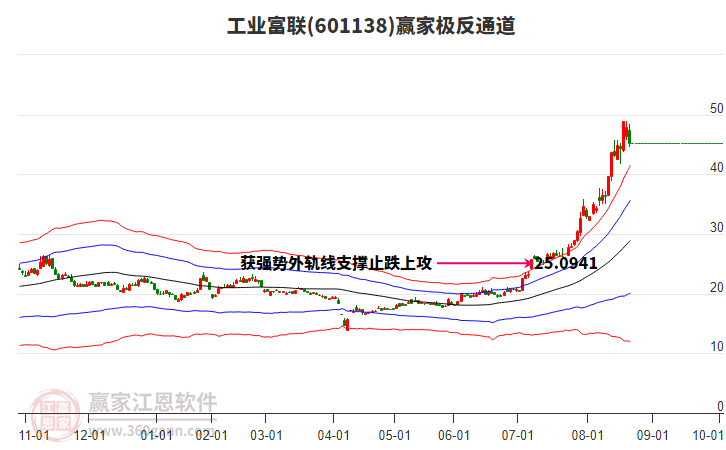Click the latest candlestick at the price peak

629,135
